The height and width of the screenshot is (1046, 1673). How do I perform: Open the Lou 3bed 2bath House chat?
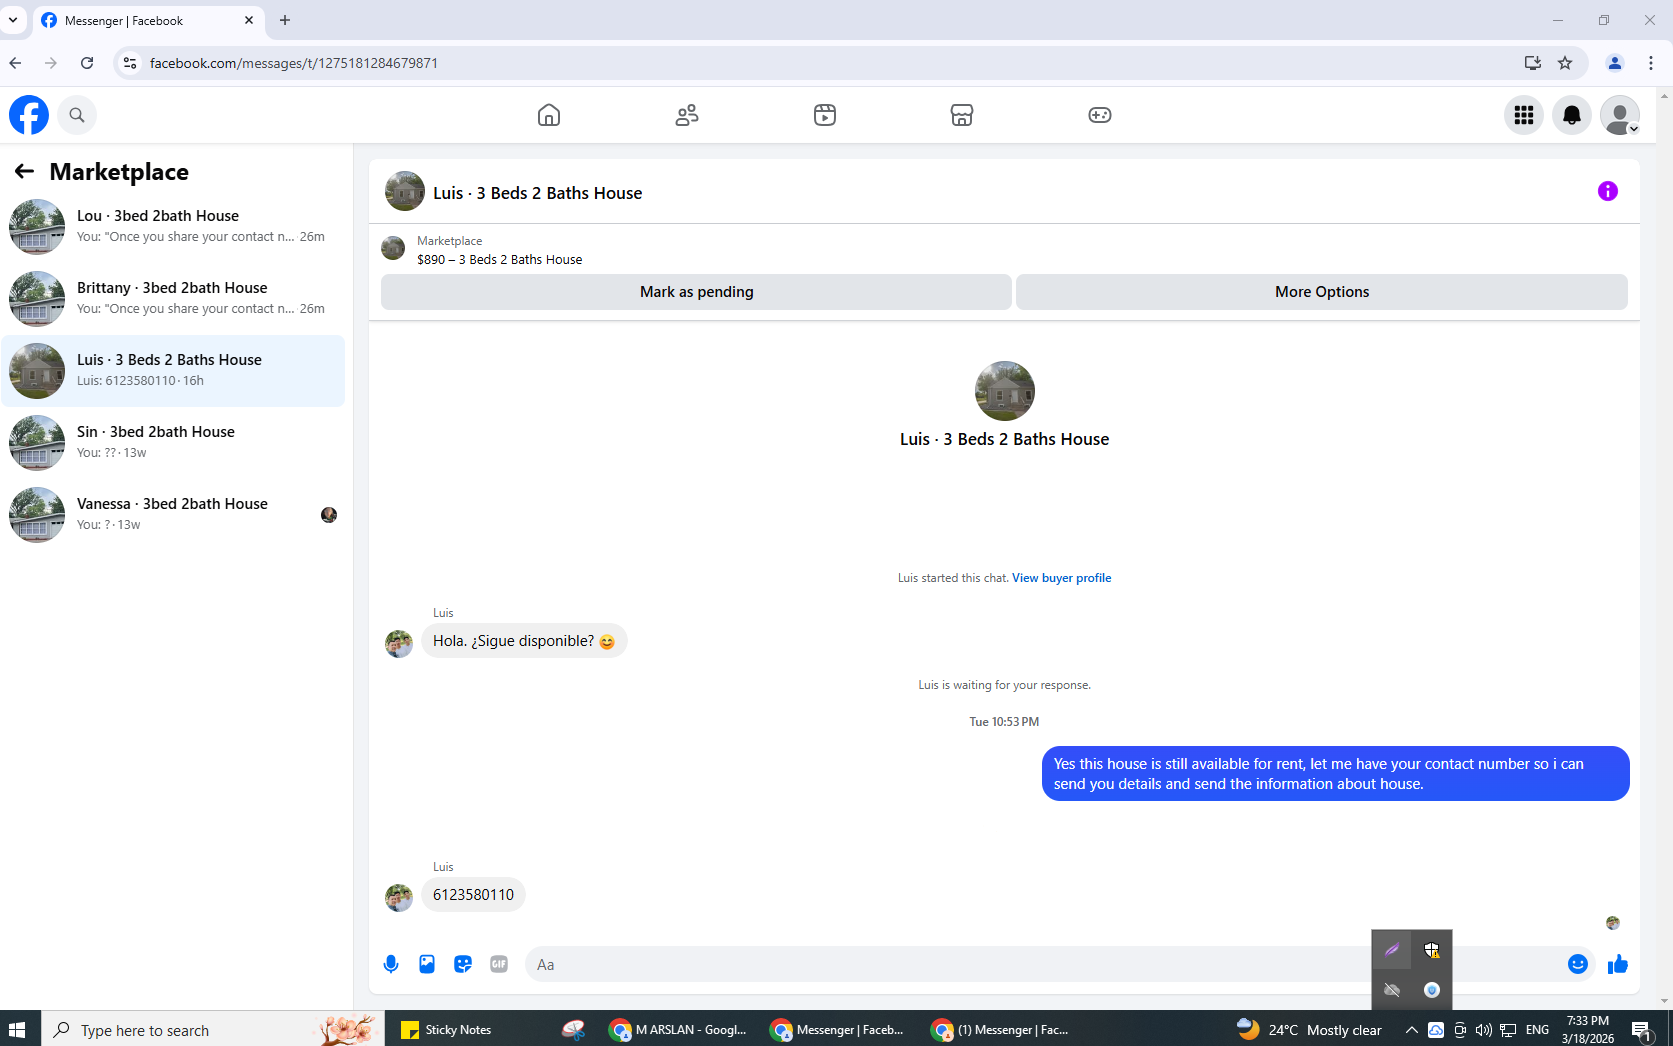[x=173, y=227]
